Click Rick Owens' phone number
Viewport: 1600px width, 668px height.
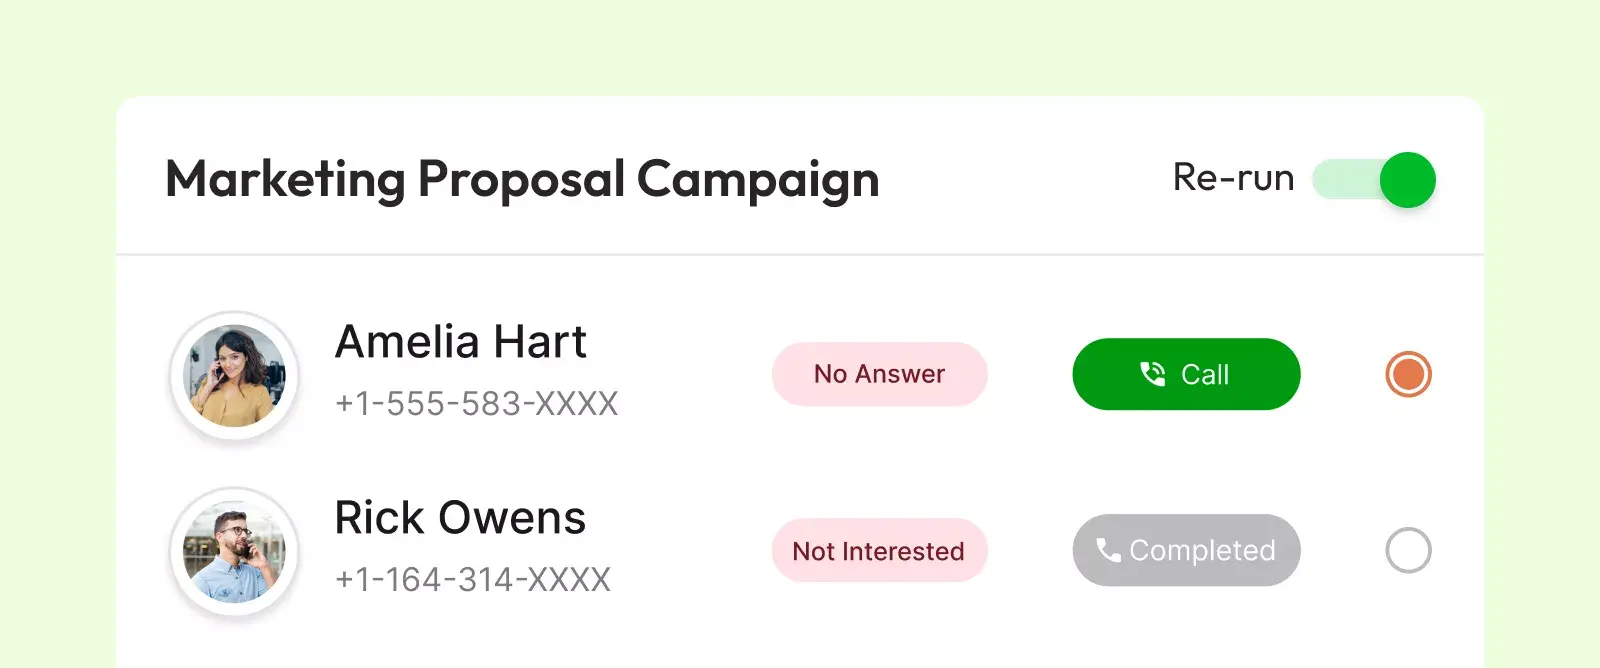pos(471,579)
